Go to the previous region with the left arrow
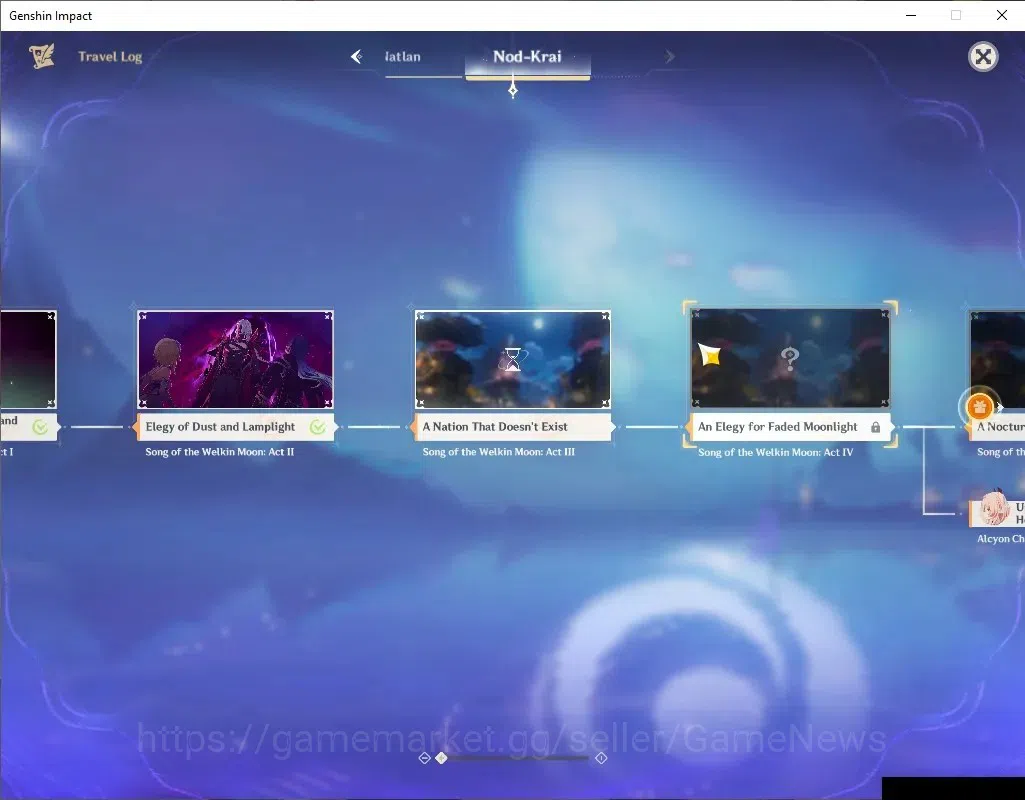This screenshot has width=1025, height=800. click(x=356, y=57)
